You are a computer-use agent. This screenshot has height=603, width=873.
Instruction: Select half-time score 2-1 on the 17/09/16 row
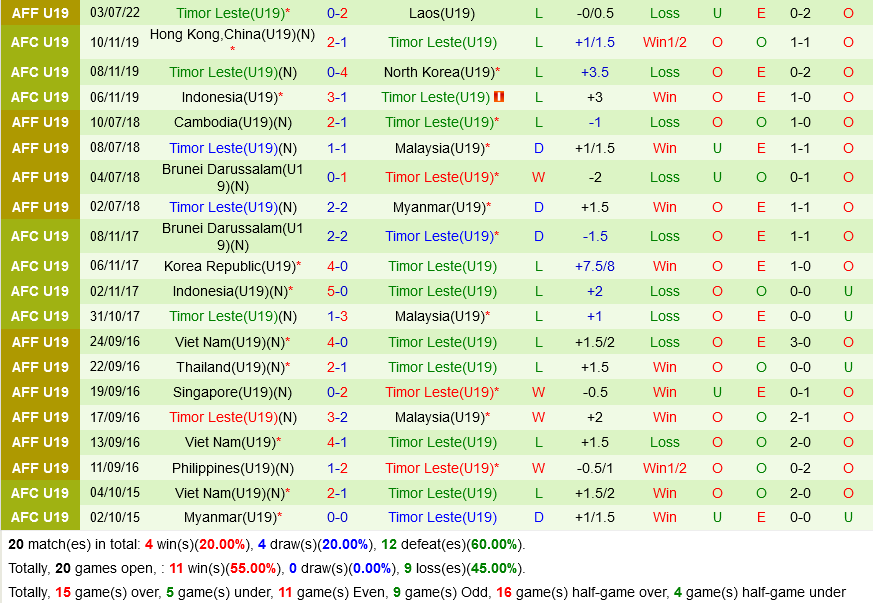click(x=800, y=418)
